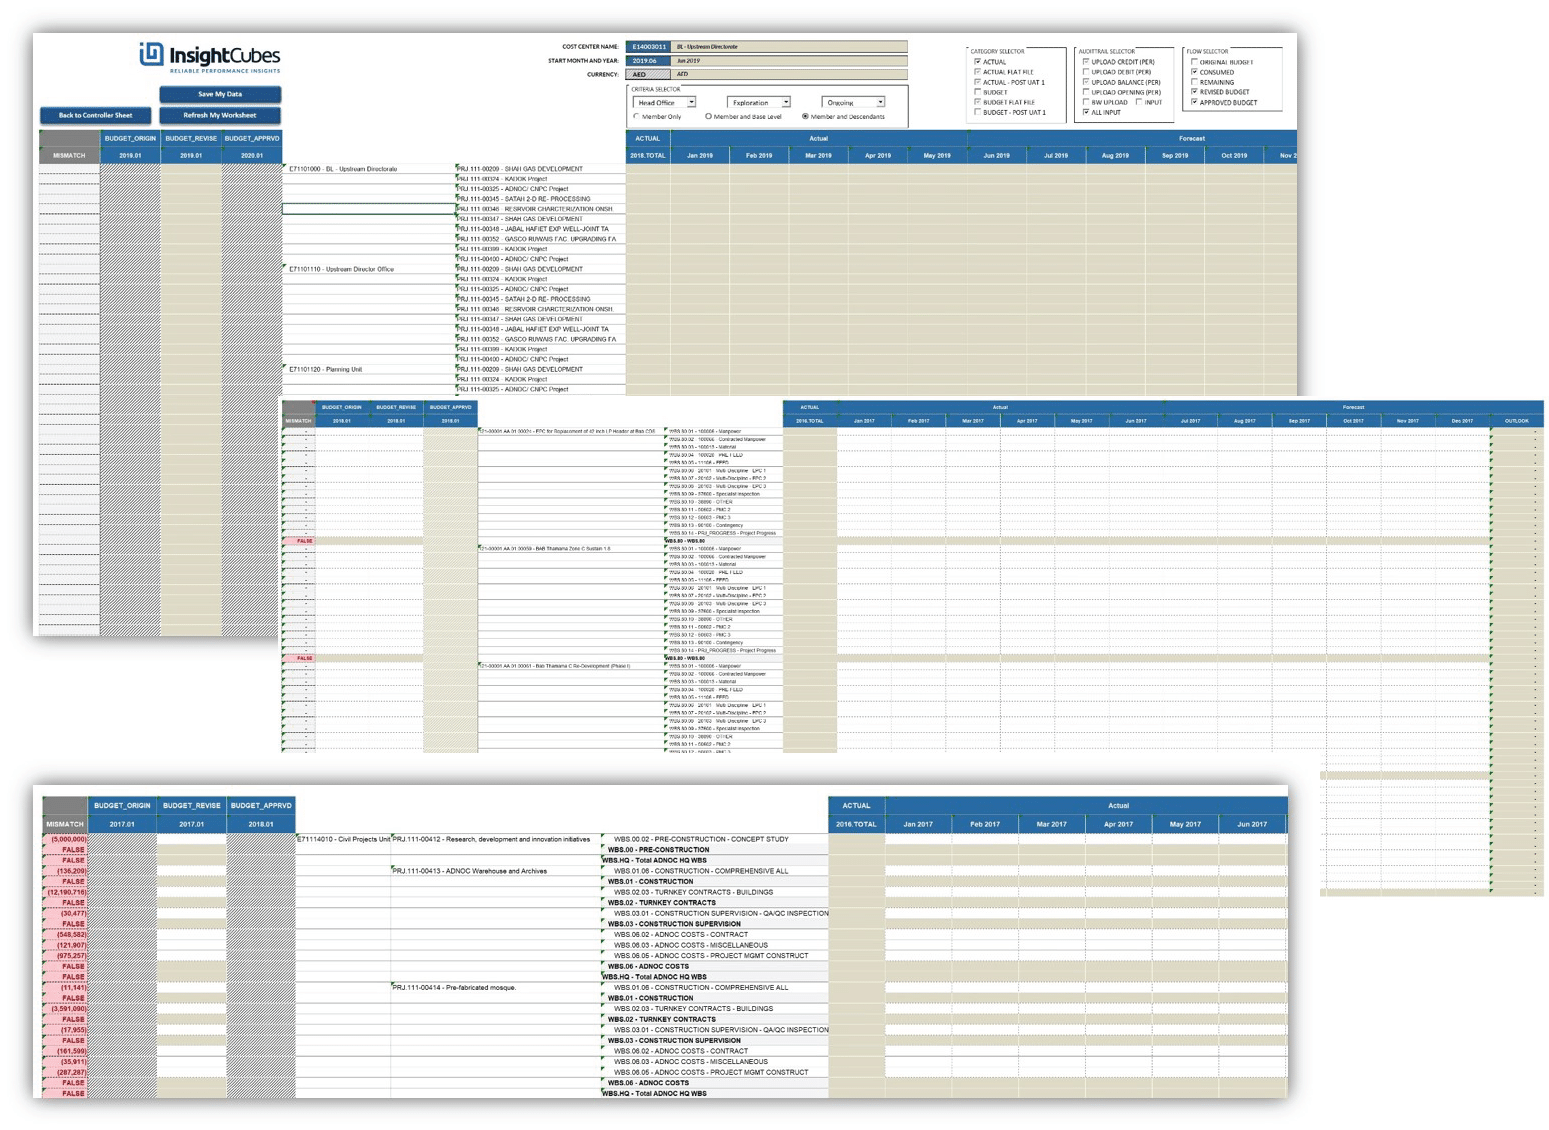
Task: Select the Jun 2019 forecast column header
Action: click(997, 156)
